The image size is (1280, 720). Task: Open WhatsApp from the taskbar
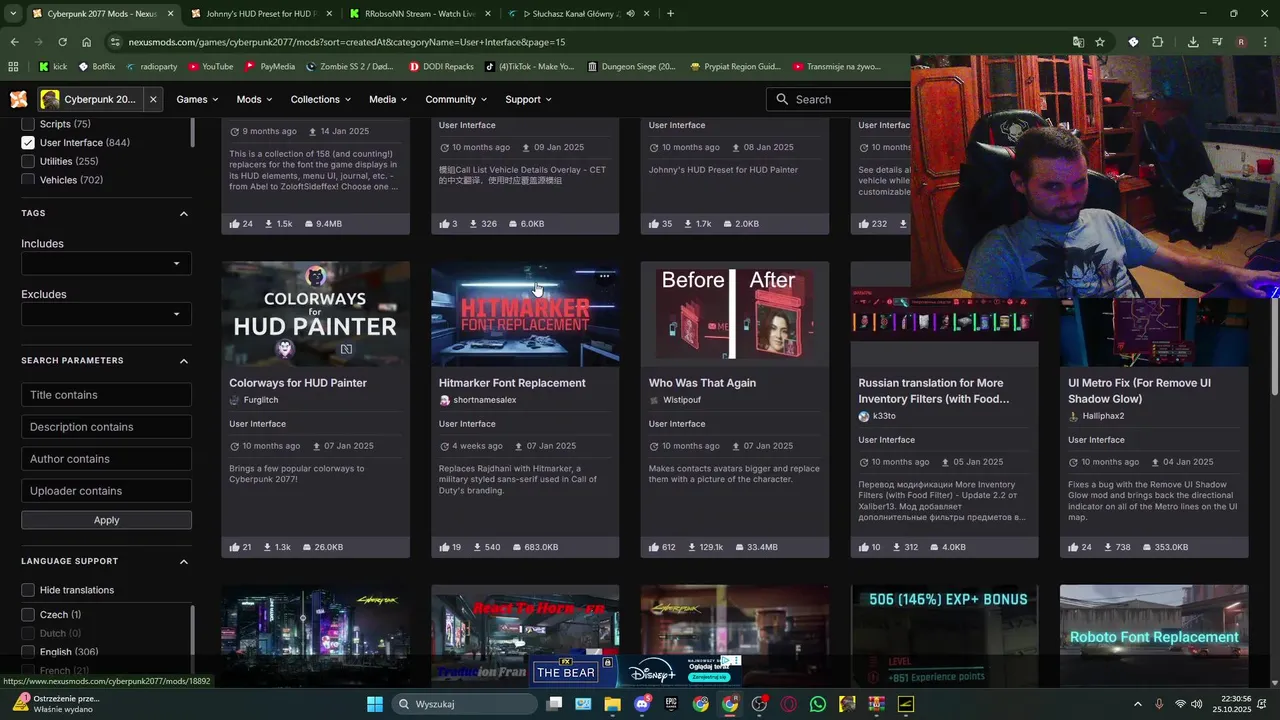818,704
